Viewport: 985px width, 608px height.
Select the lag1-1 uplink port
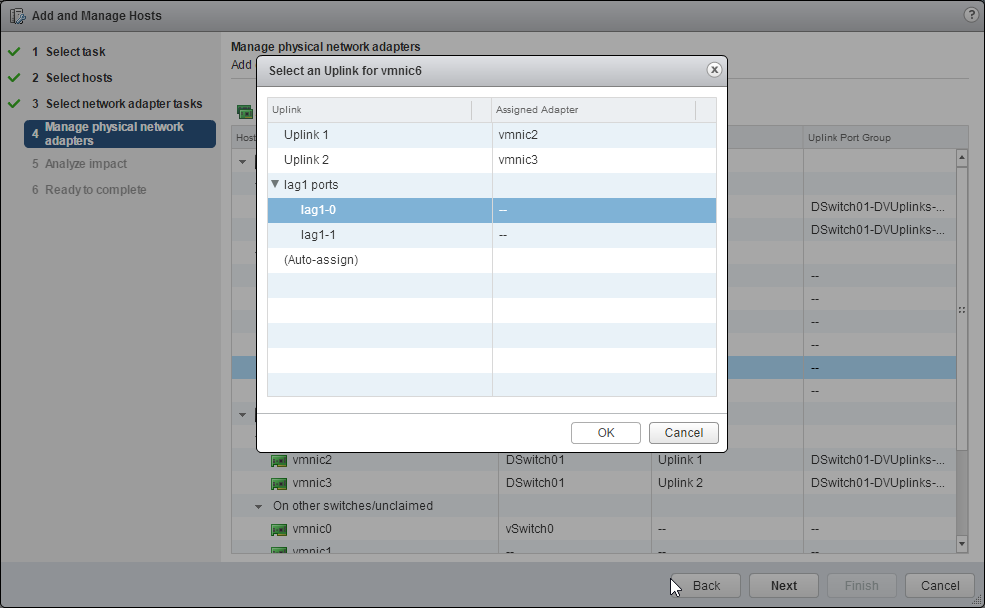point(319,235)
